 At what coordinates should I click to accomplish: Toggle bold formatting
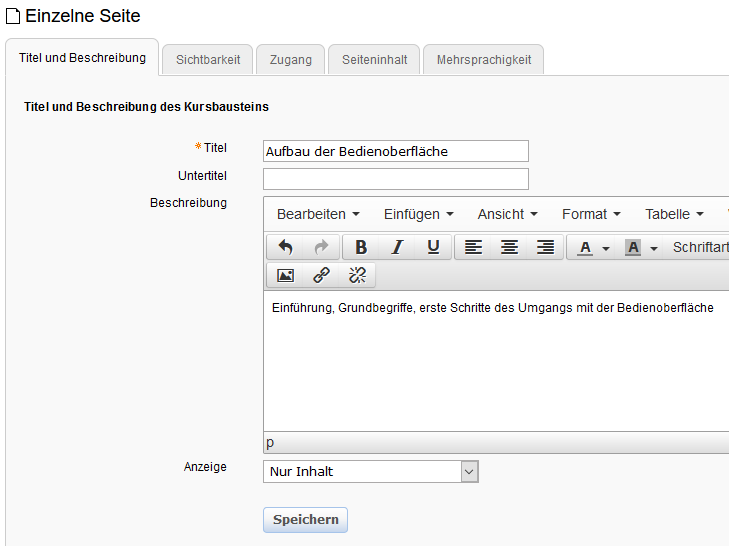point(361,247)
